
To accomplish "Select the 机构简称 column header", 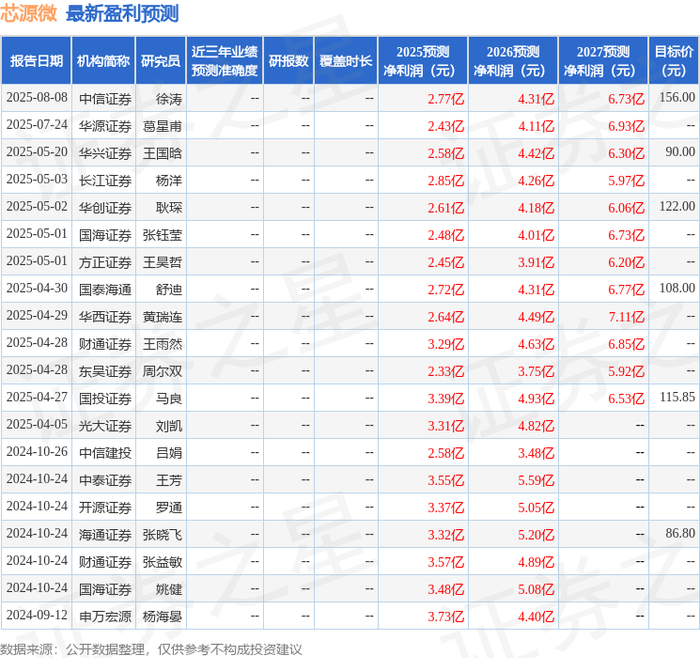I will (x=103, y=61).
